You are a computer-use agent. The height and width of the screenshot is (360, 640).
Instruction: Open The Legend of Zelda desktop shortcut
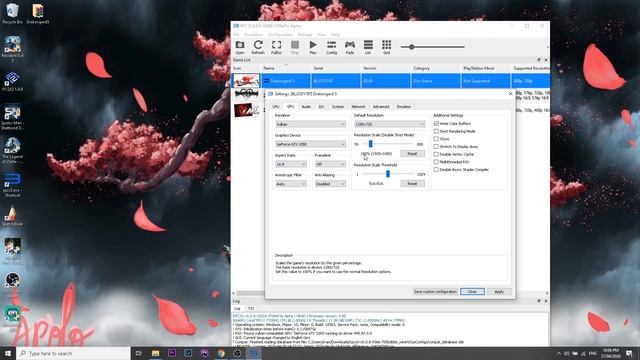point(12,150)
